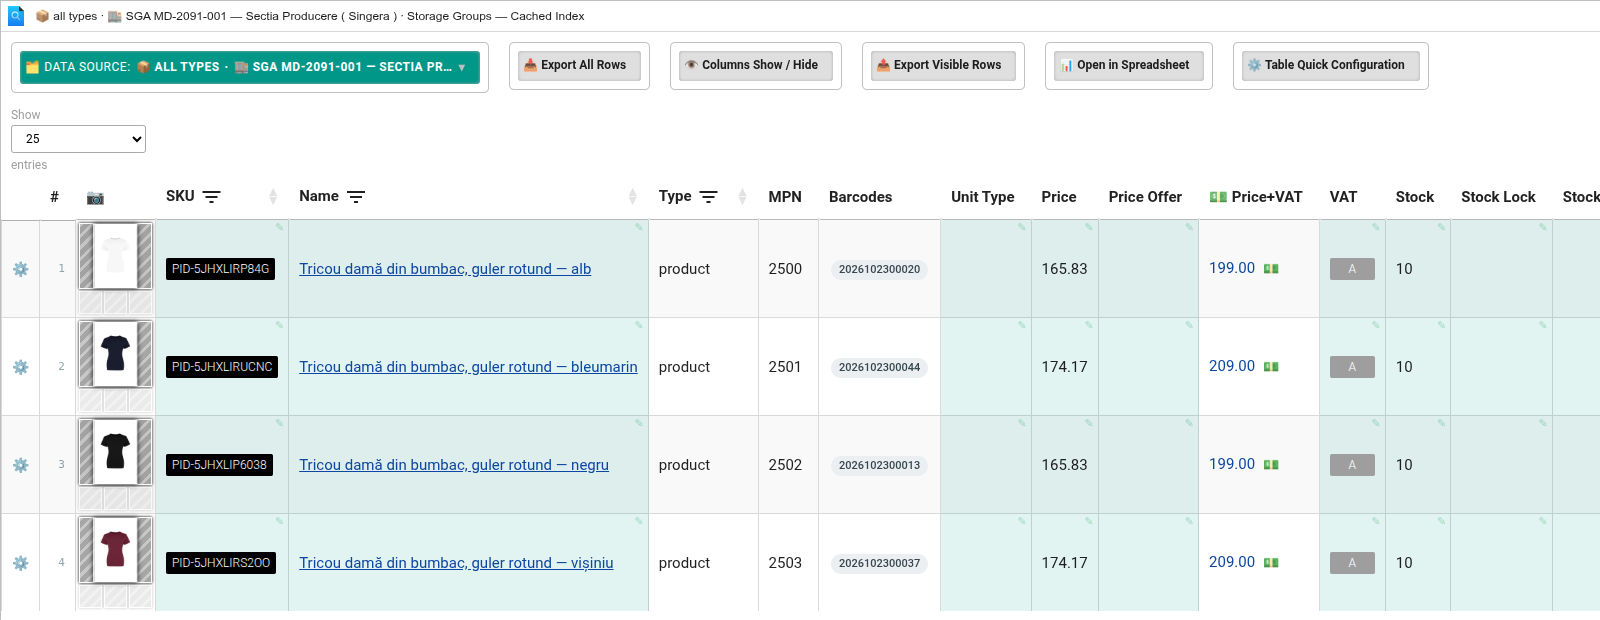1600x620 pixels.
Task: Click the VAT "A" badge in the alb row
Action: click(1352, 269)
